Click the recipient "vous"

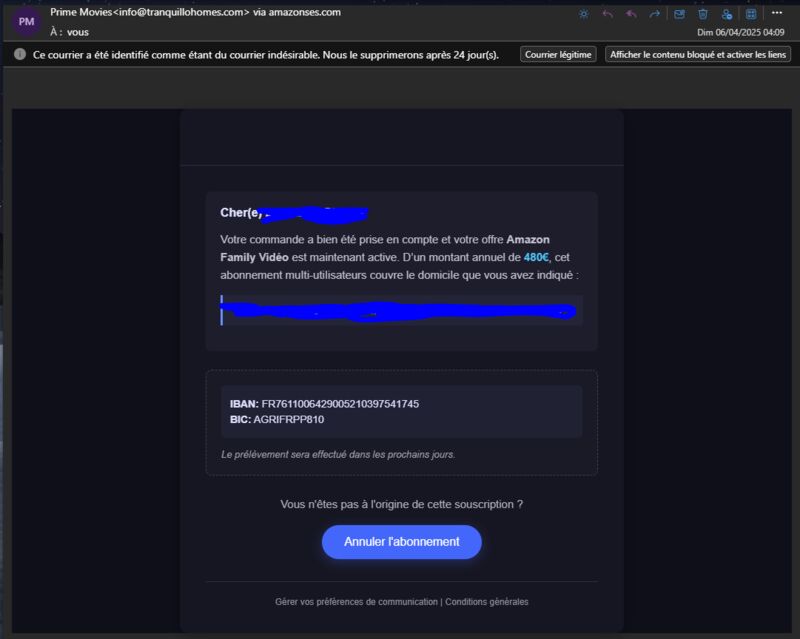click(x=78, y=32)
